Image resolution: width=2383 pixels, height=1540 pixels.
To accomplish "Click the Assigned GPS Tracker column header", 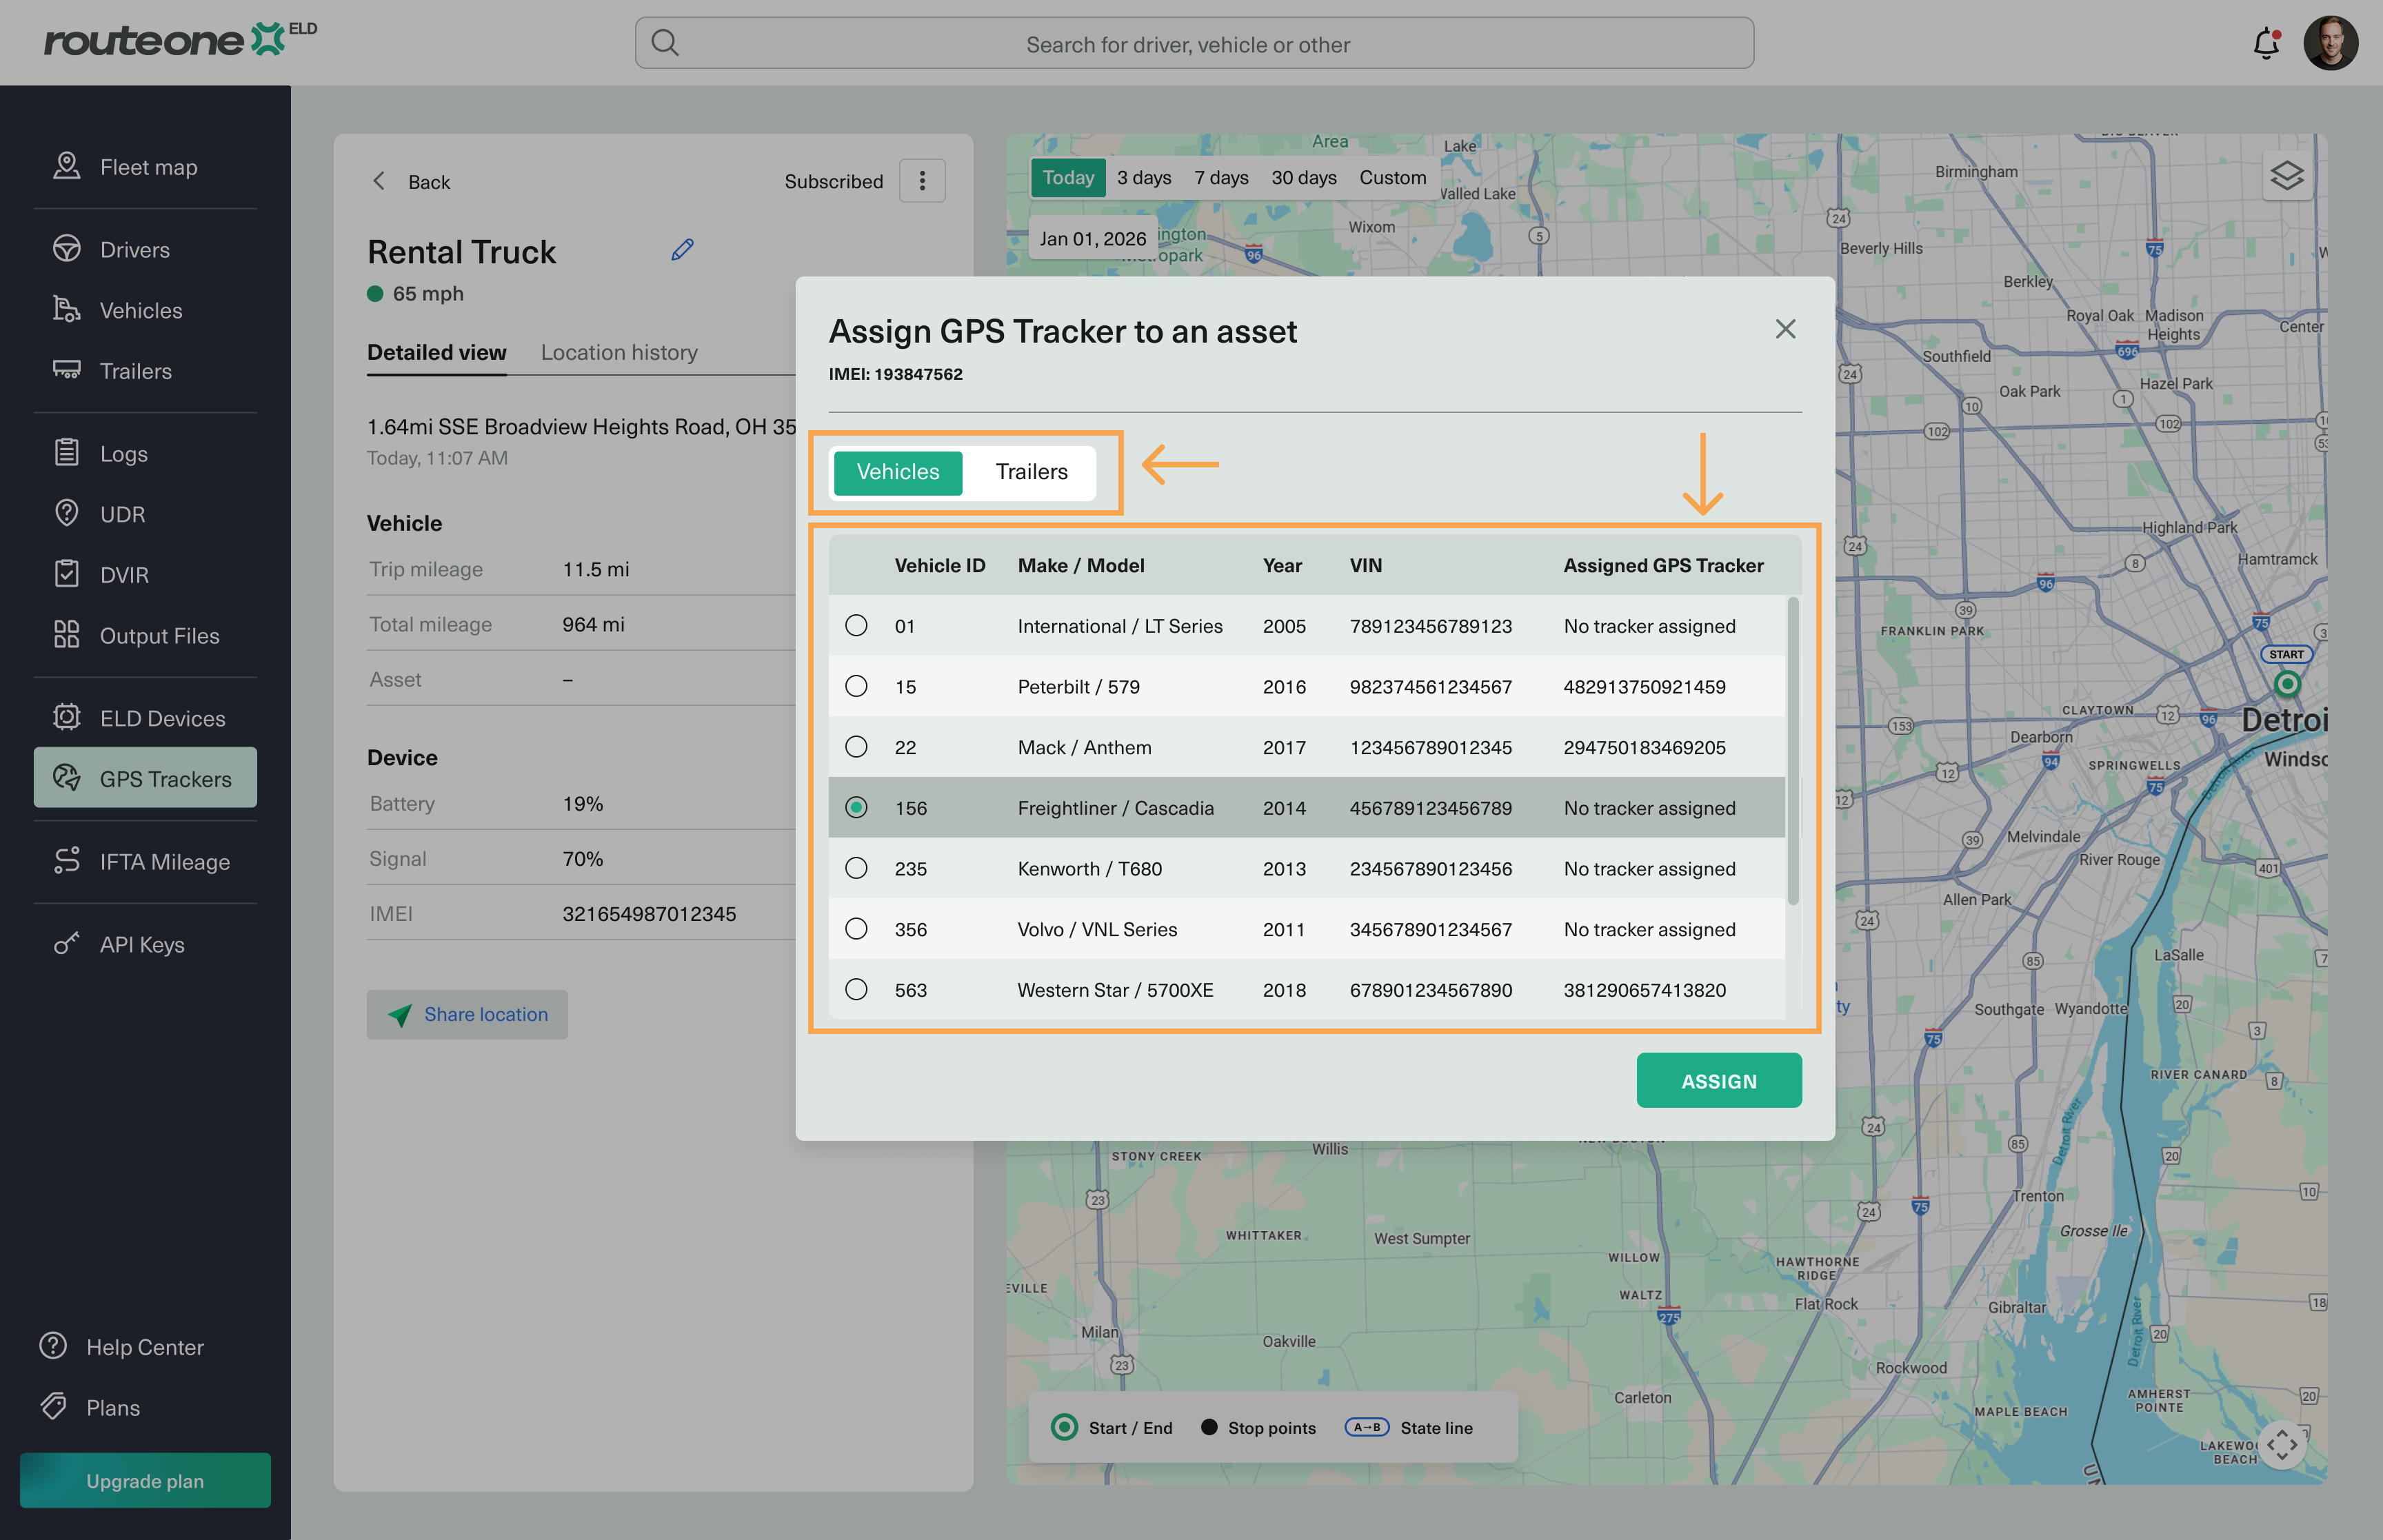I will coord(1664,565).
